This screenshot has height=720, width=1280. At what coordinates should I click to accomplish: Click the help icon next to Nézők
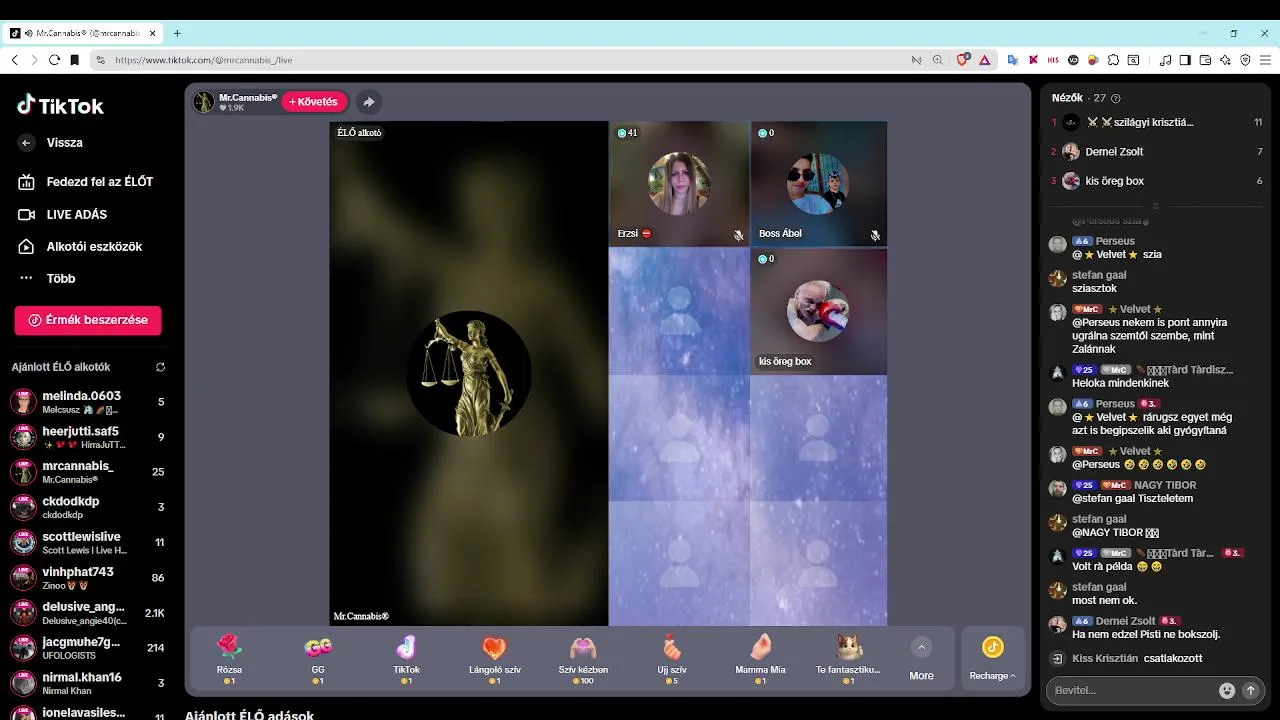(x=1116, y=98)
